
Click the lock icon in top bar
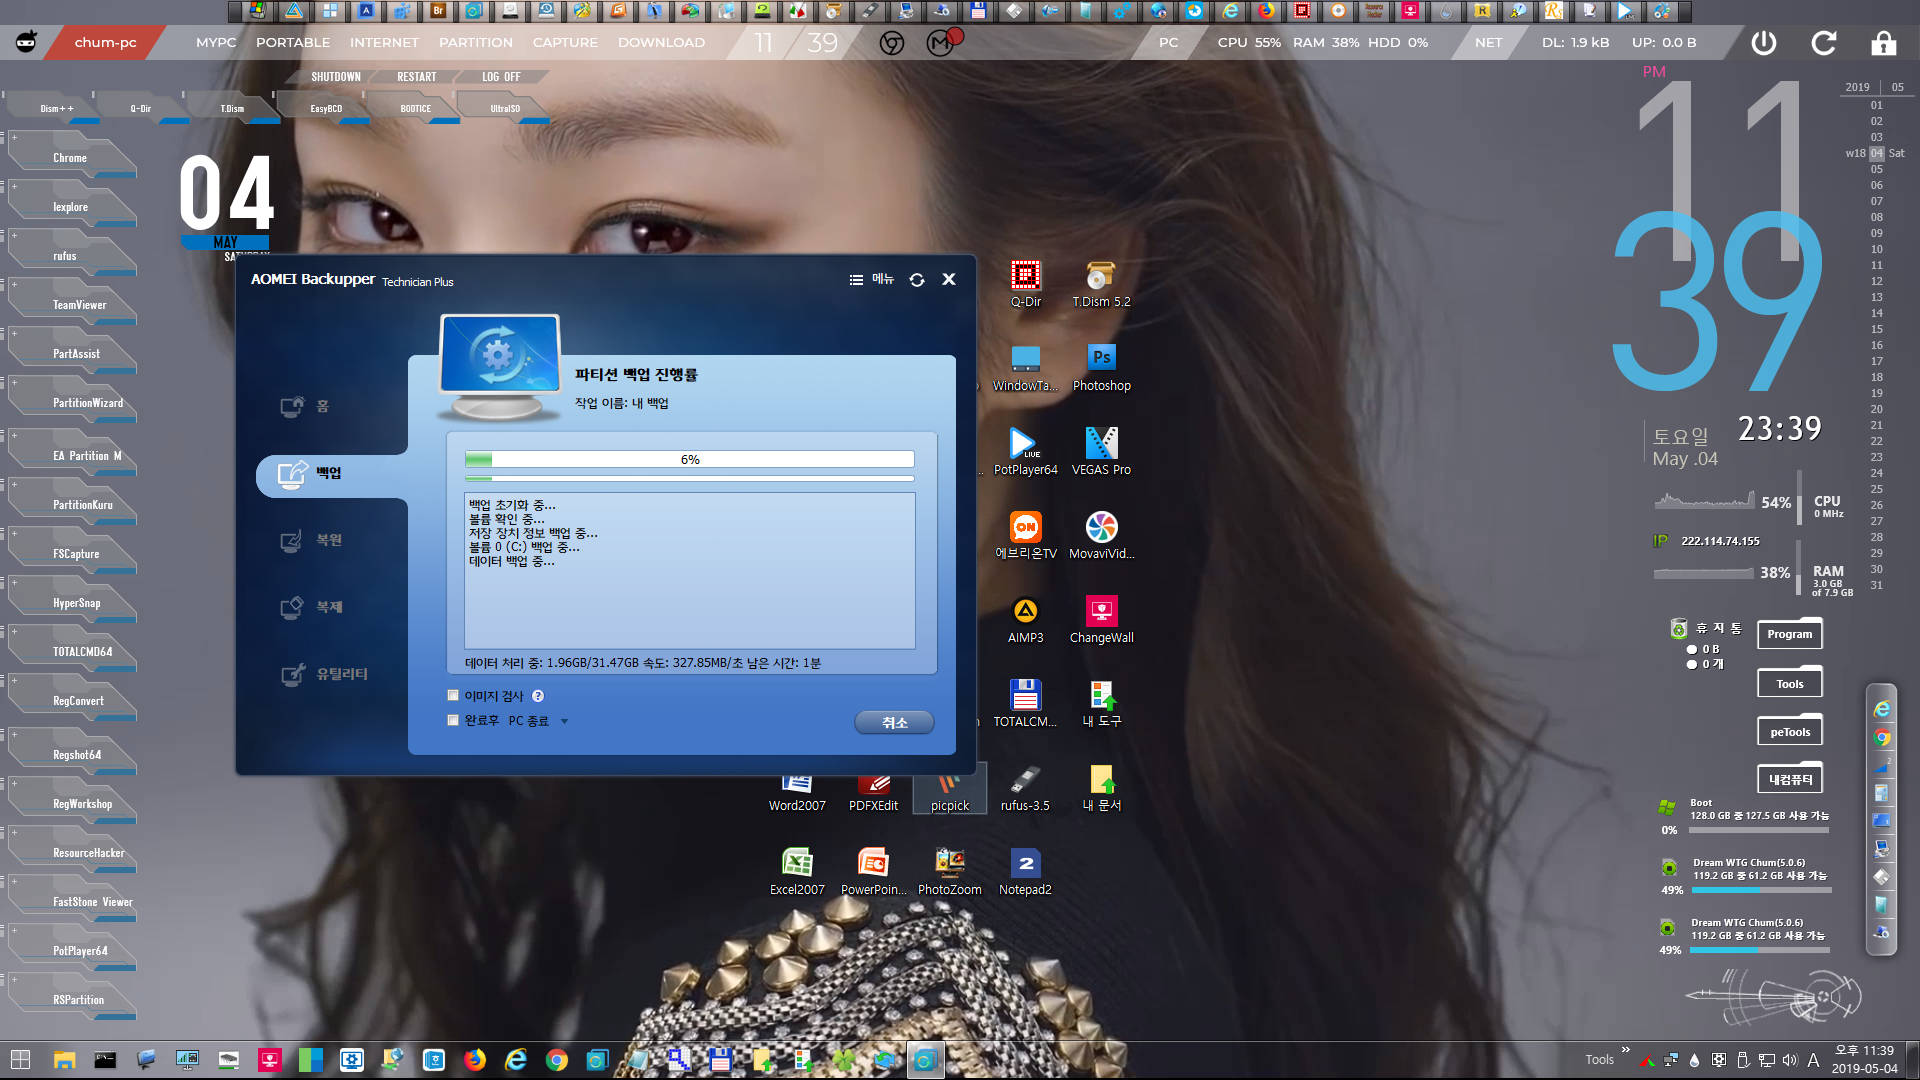1883,43
